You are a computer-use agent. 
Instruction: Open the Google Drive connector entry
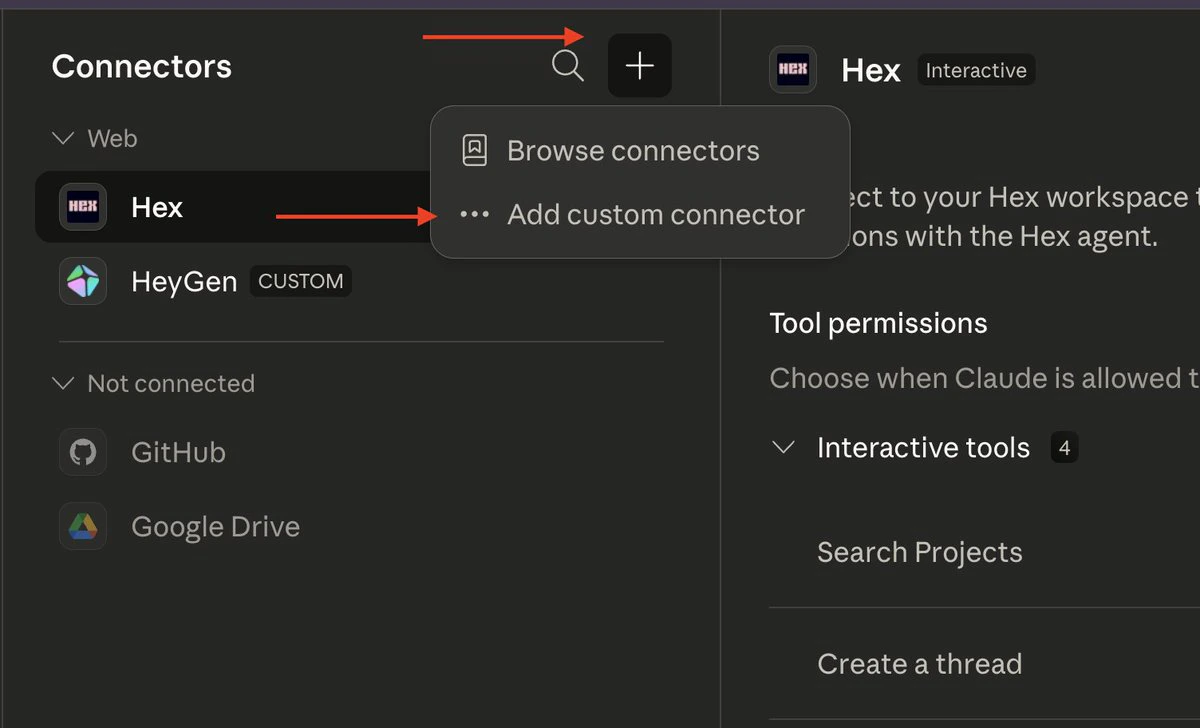click(x=215, y=527)
